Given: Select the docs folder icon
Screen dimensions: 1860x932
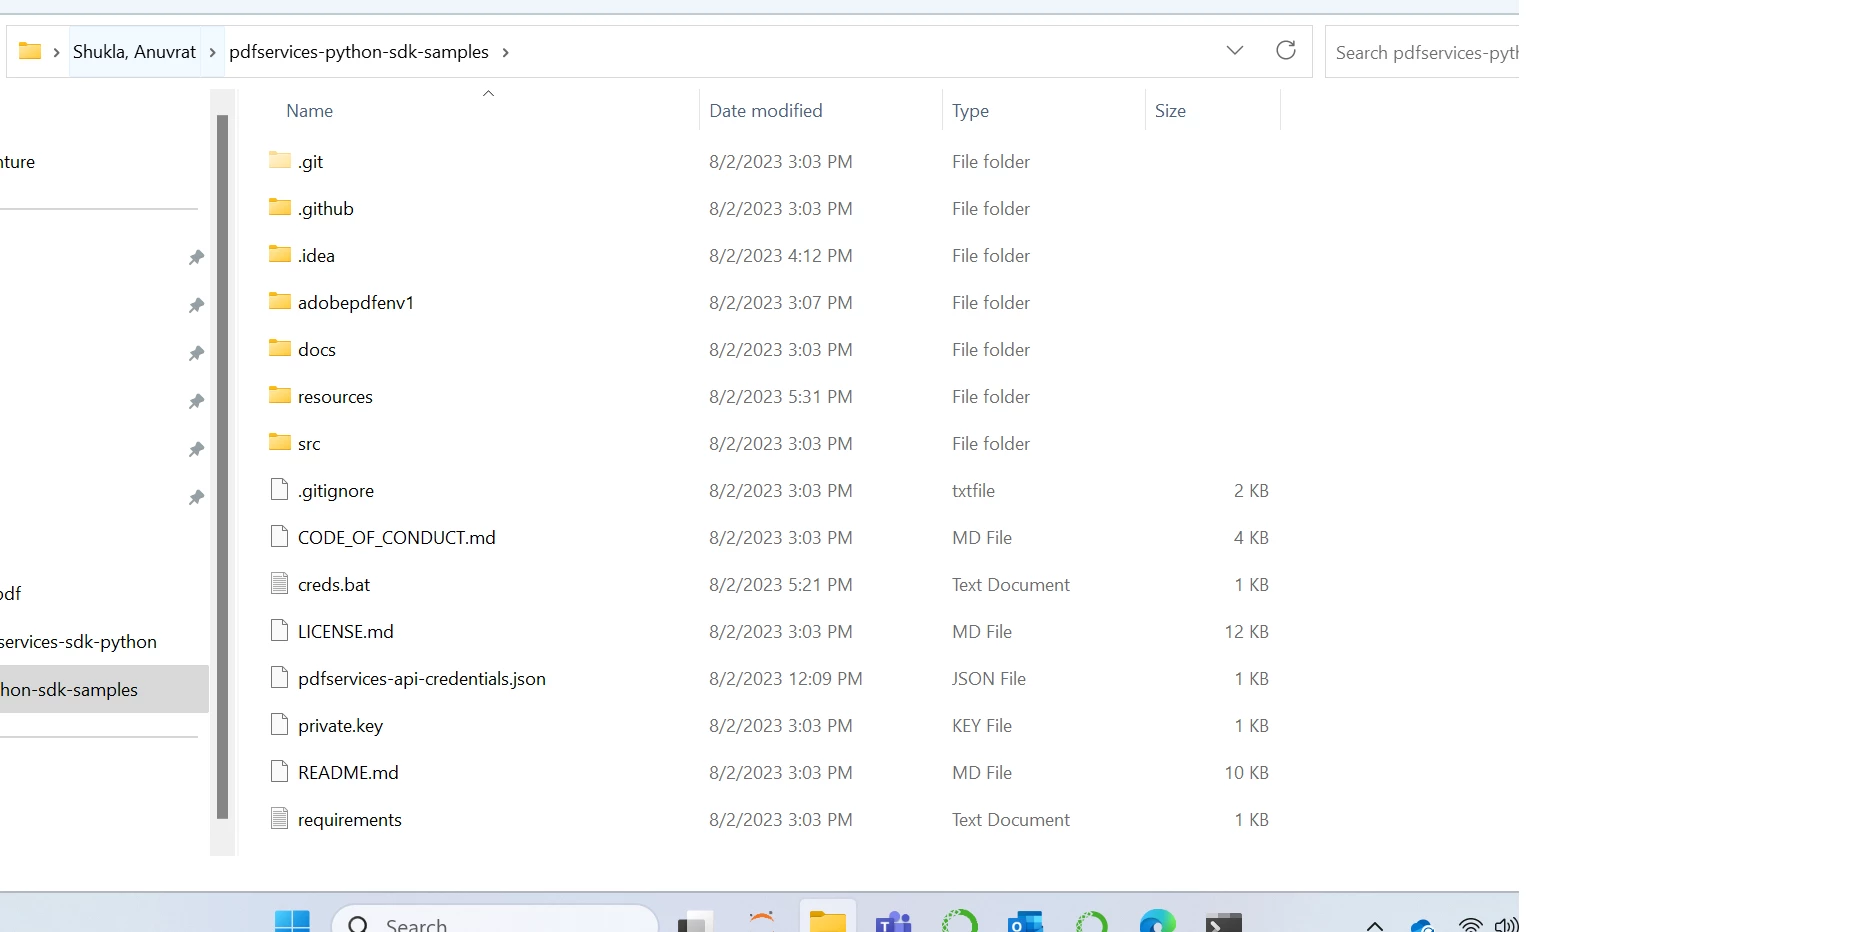Looking at the screenshot, I should [x=280, y=348].
